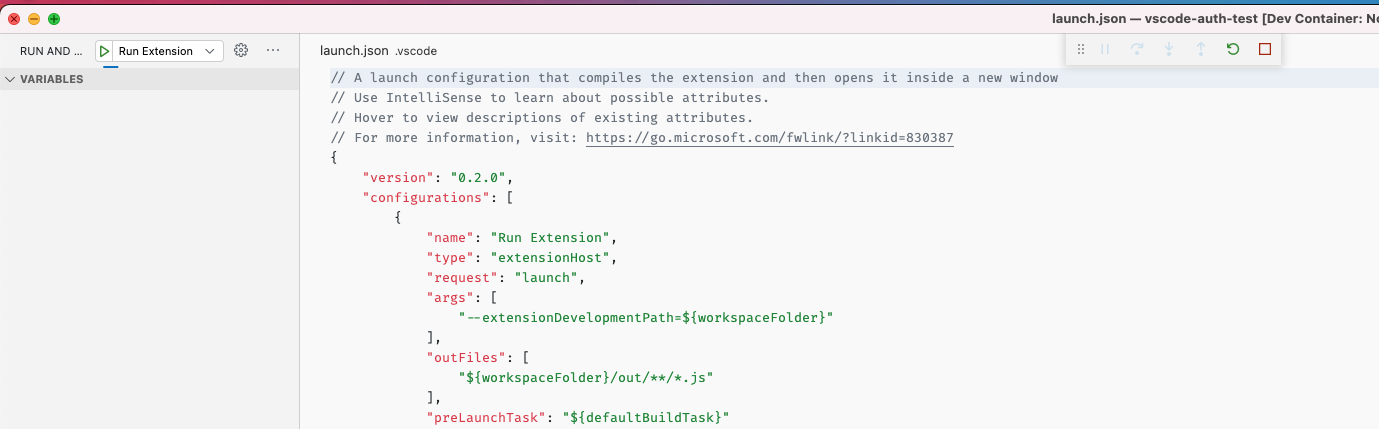1379x429 pixels.
Task: Click the "request" key
Action: pos(462,277)
